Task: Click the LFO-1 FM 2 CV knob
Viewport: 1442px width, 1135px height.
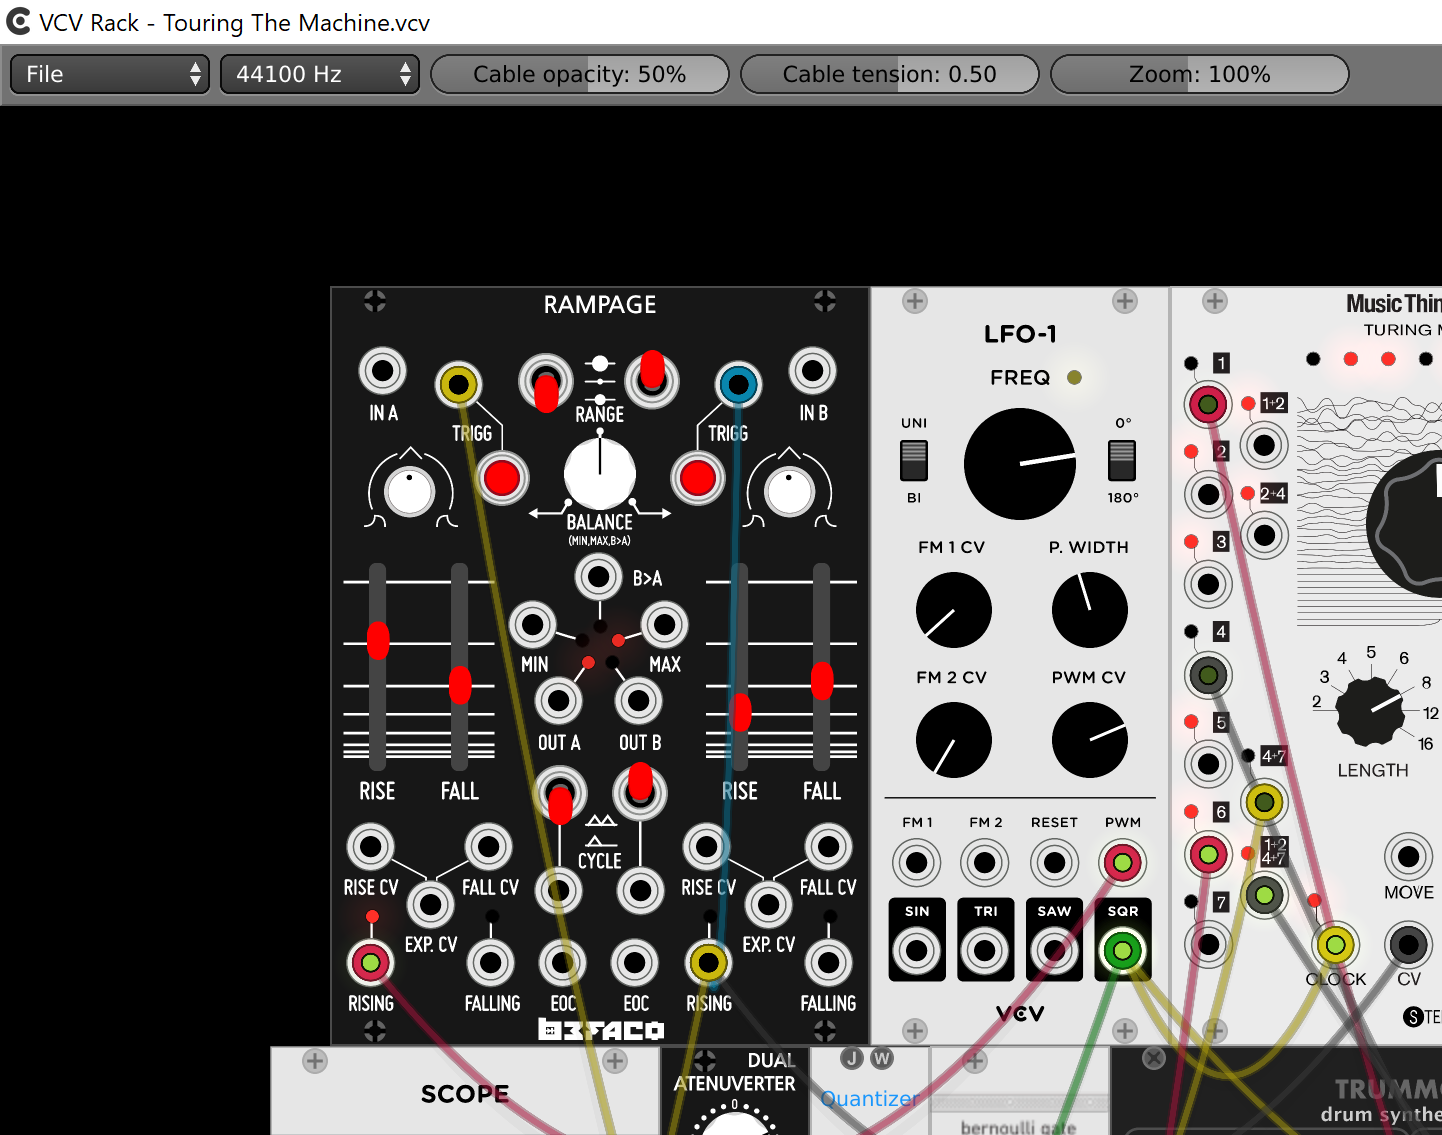Action: click(954, 740)
